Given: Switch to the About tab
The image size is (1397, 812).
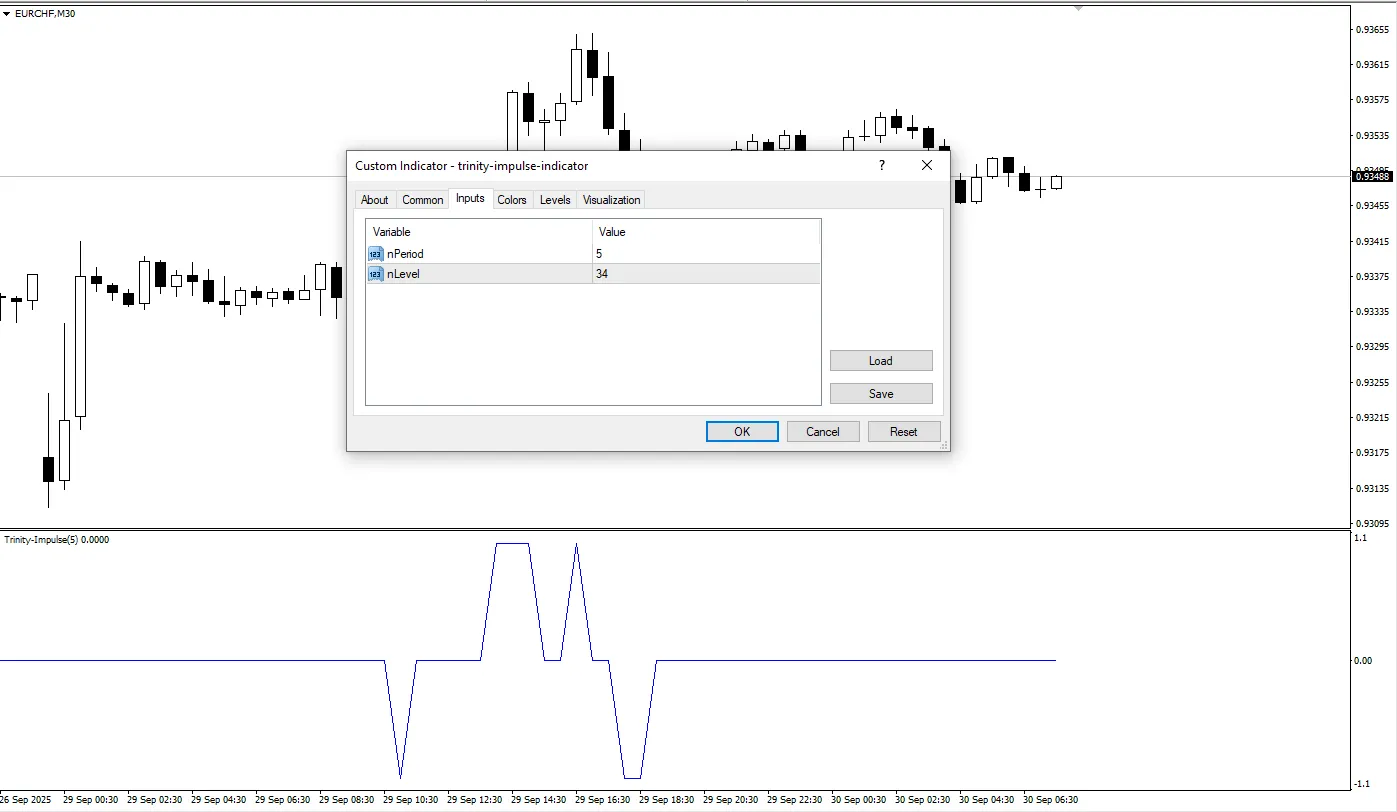Looking at the screenshot, I should [x=374, y=200].
